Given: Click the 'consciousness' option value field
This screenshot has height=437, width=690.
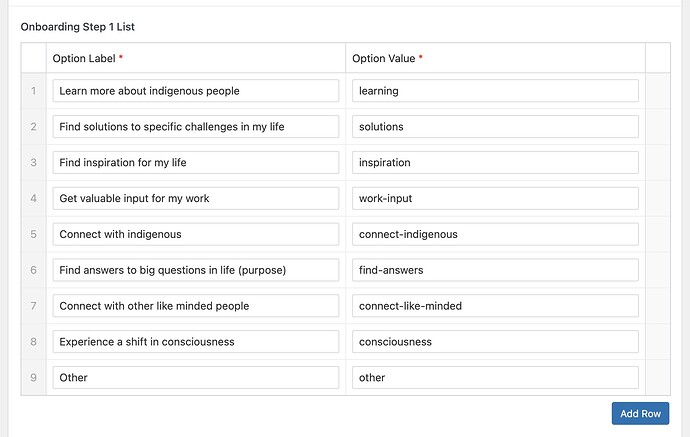Looking at the screenshot, I should (x=495, y=342).
